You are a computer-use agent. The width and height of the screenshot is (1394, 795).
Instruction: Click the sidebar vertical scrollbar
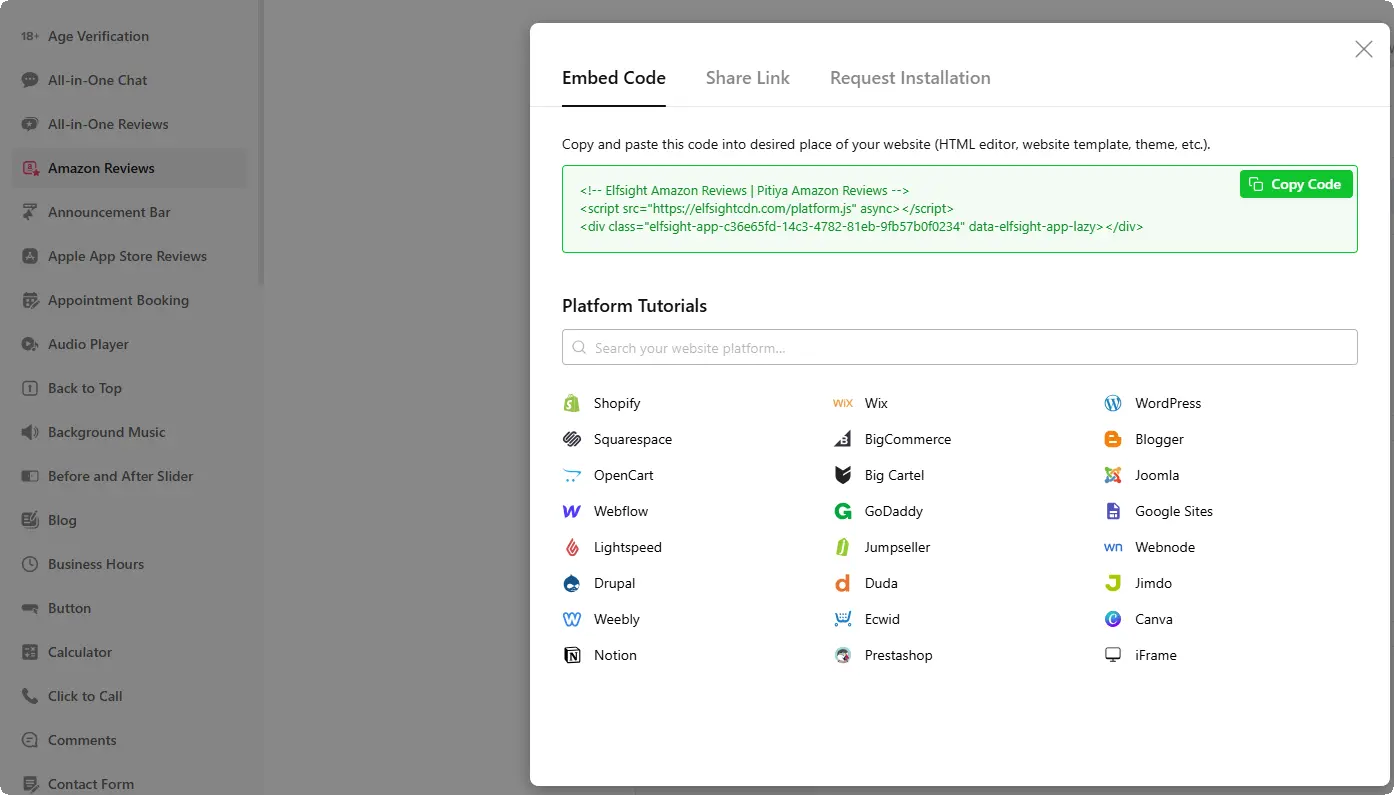pyautogui.click(x=261, y=142)
